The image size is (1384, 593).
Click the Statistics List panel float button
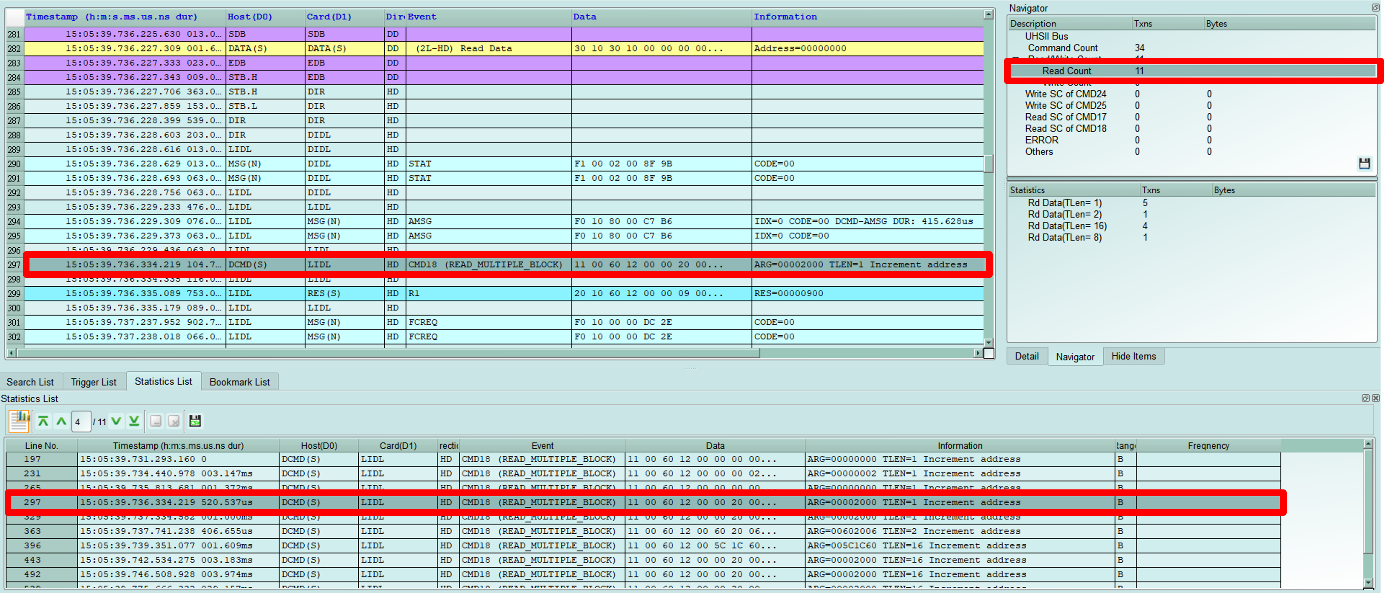click(1367, 398)
